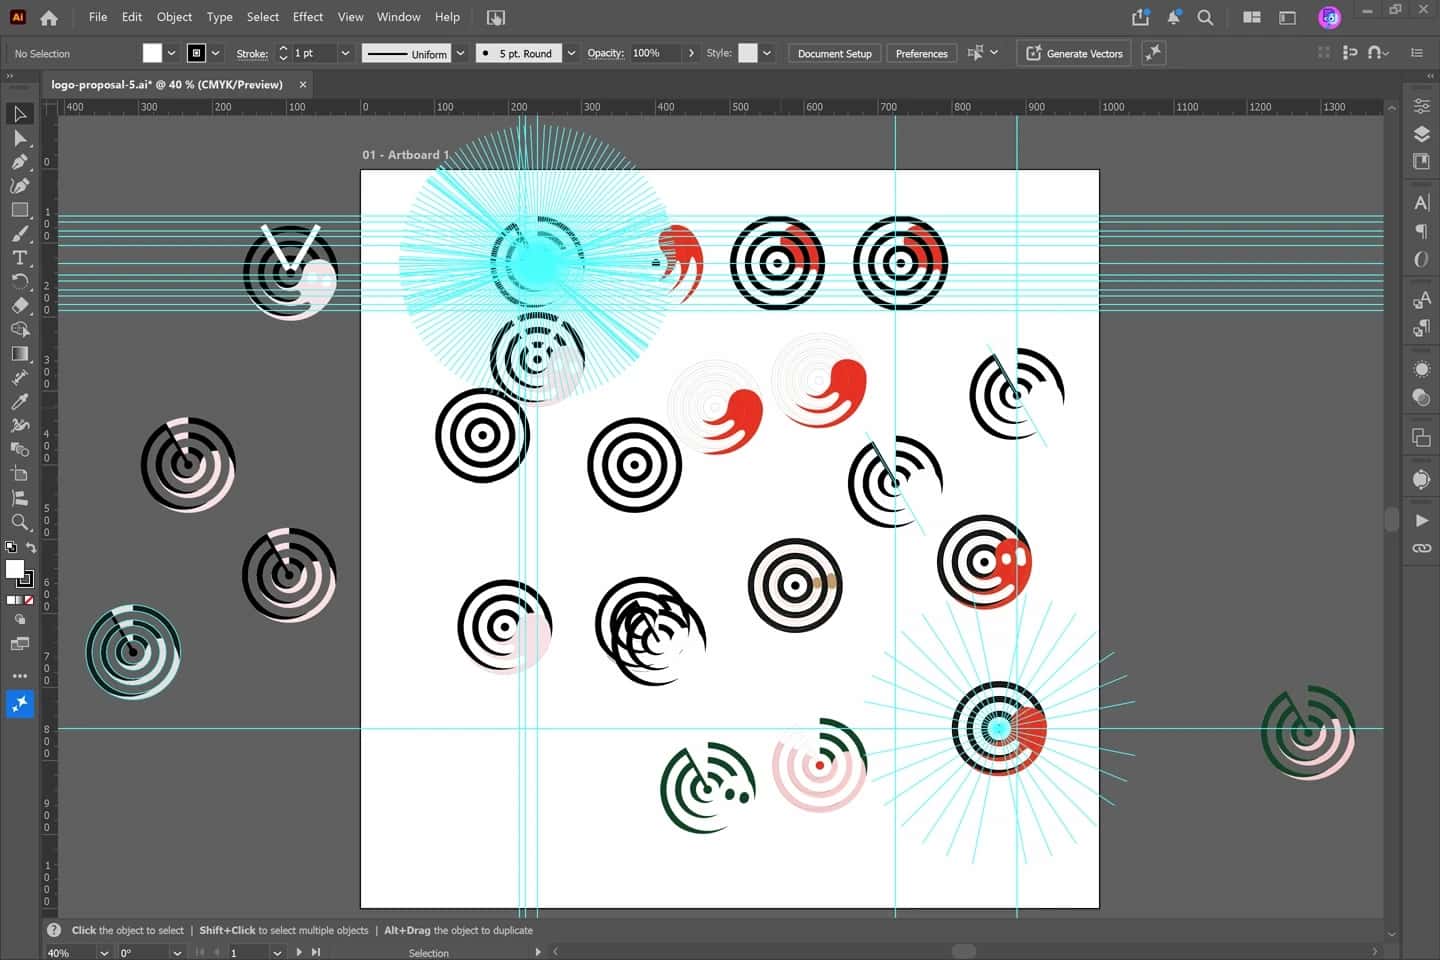
Task: Open the Paragraph panel icon
Action: pos(1421,232)
